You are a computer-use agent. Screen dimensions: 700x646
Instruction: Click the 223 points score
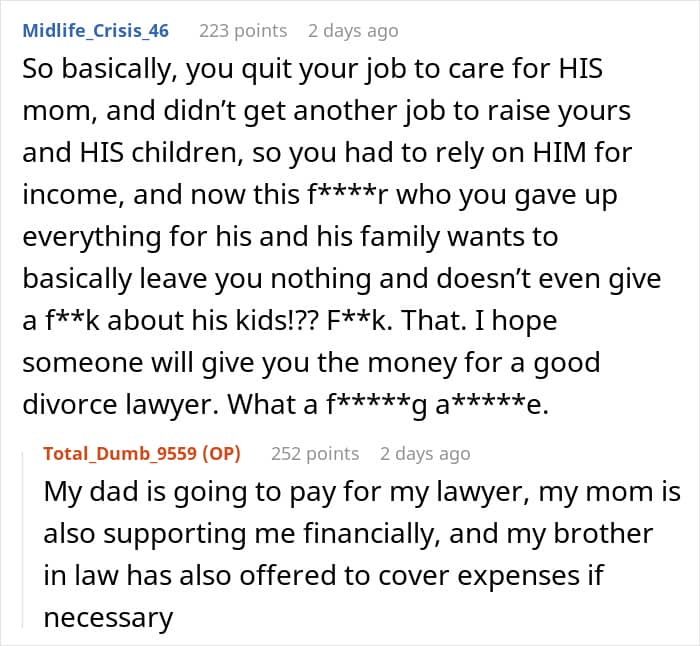click(x=243, y=31)
